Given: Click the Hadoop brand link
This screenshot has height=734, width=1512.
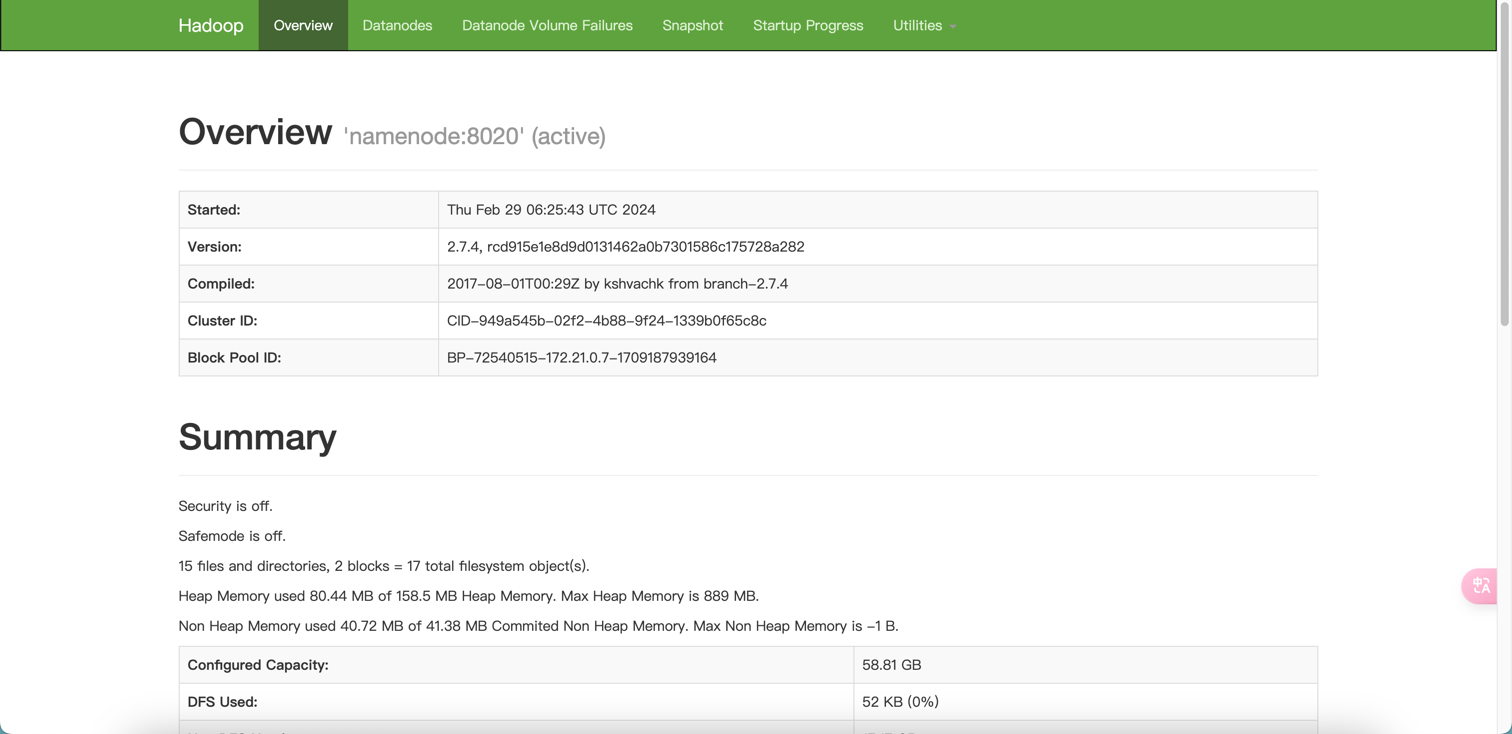Looking at the screenshot, I should coord(211,25).
